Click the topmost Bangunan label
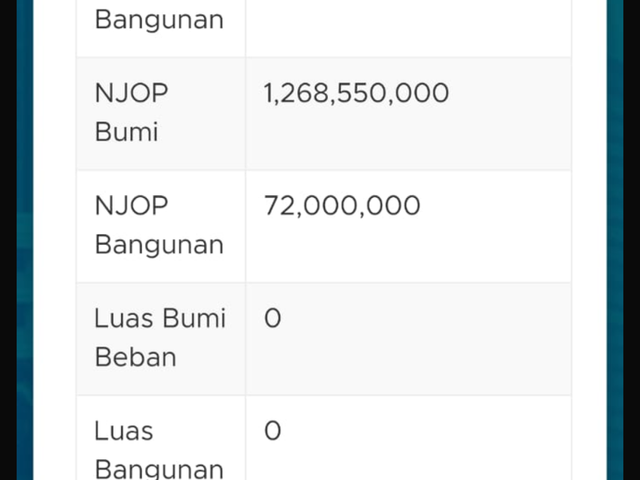Screen dimensions: 640x480 (159, 20)
